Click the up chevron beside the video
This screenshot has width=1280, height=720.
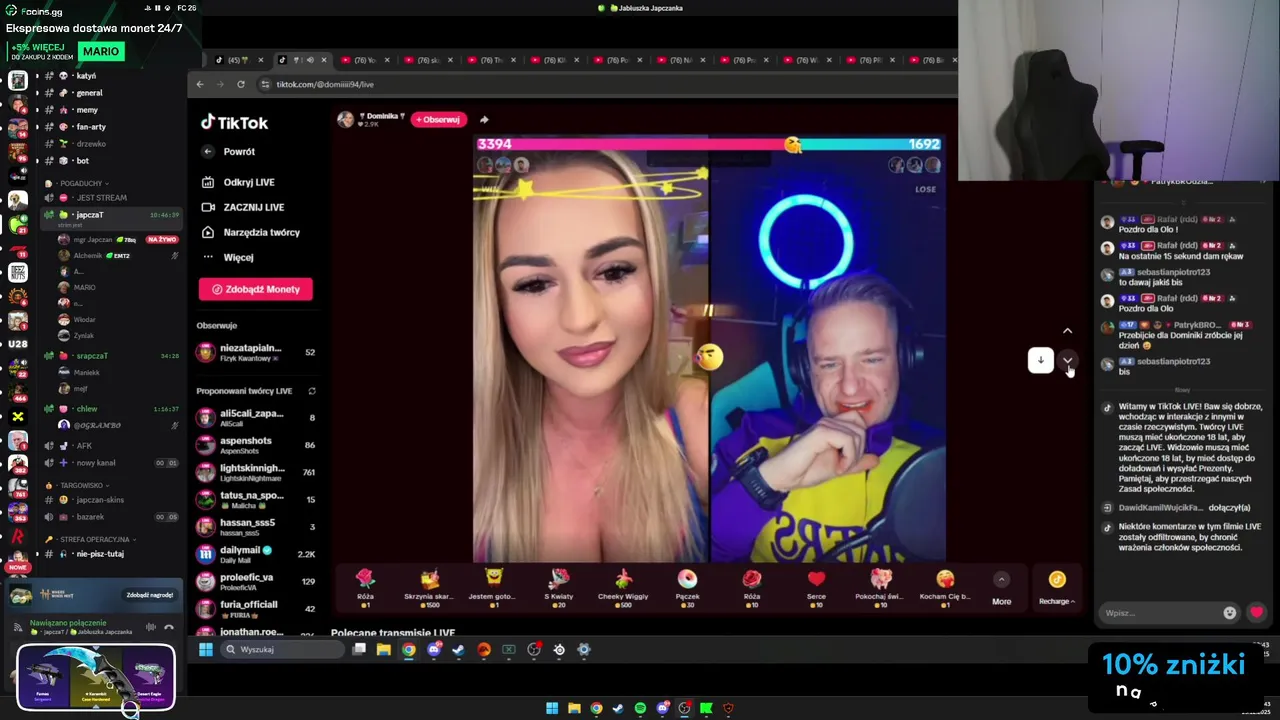point(1067,331)
